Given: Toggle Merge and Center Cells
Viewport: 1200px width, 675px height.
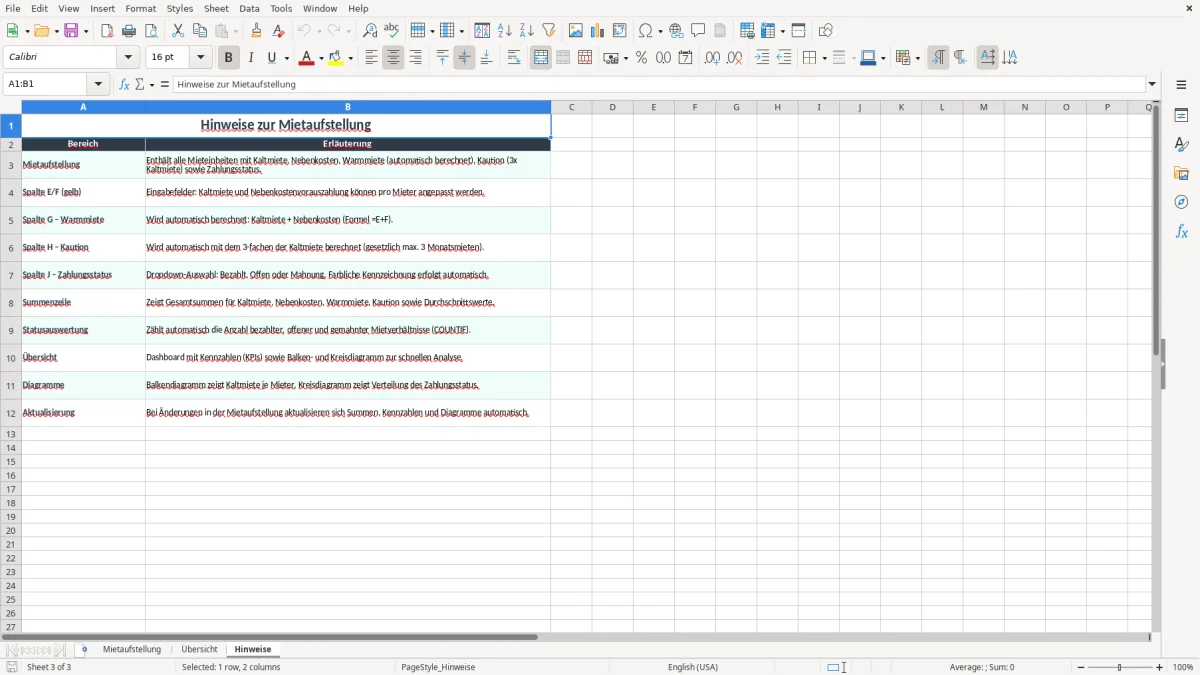Looking at the screenshot, I should pos(541,58).
